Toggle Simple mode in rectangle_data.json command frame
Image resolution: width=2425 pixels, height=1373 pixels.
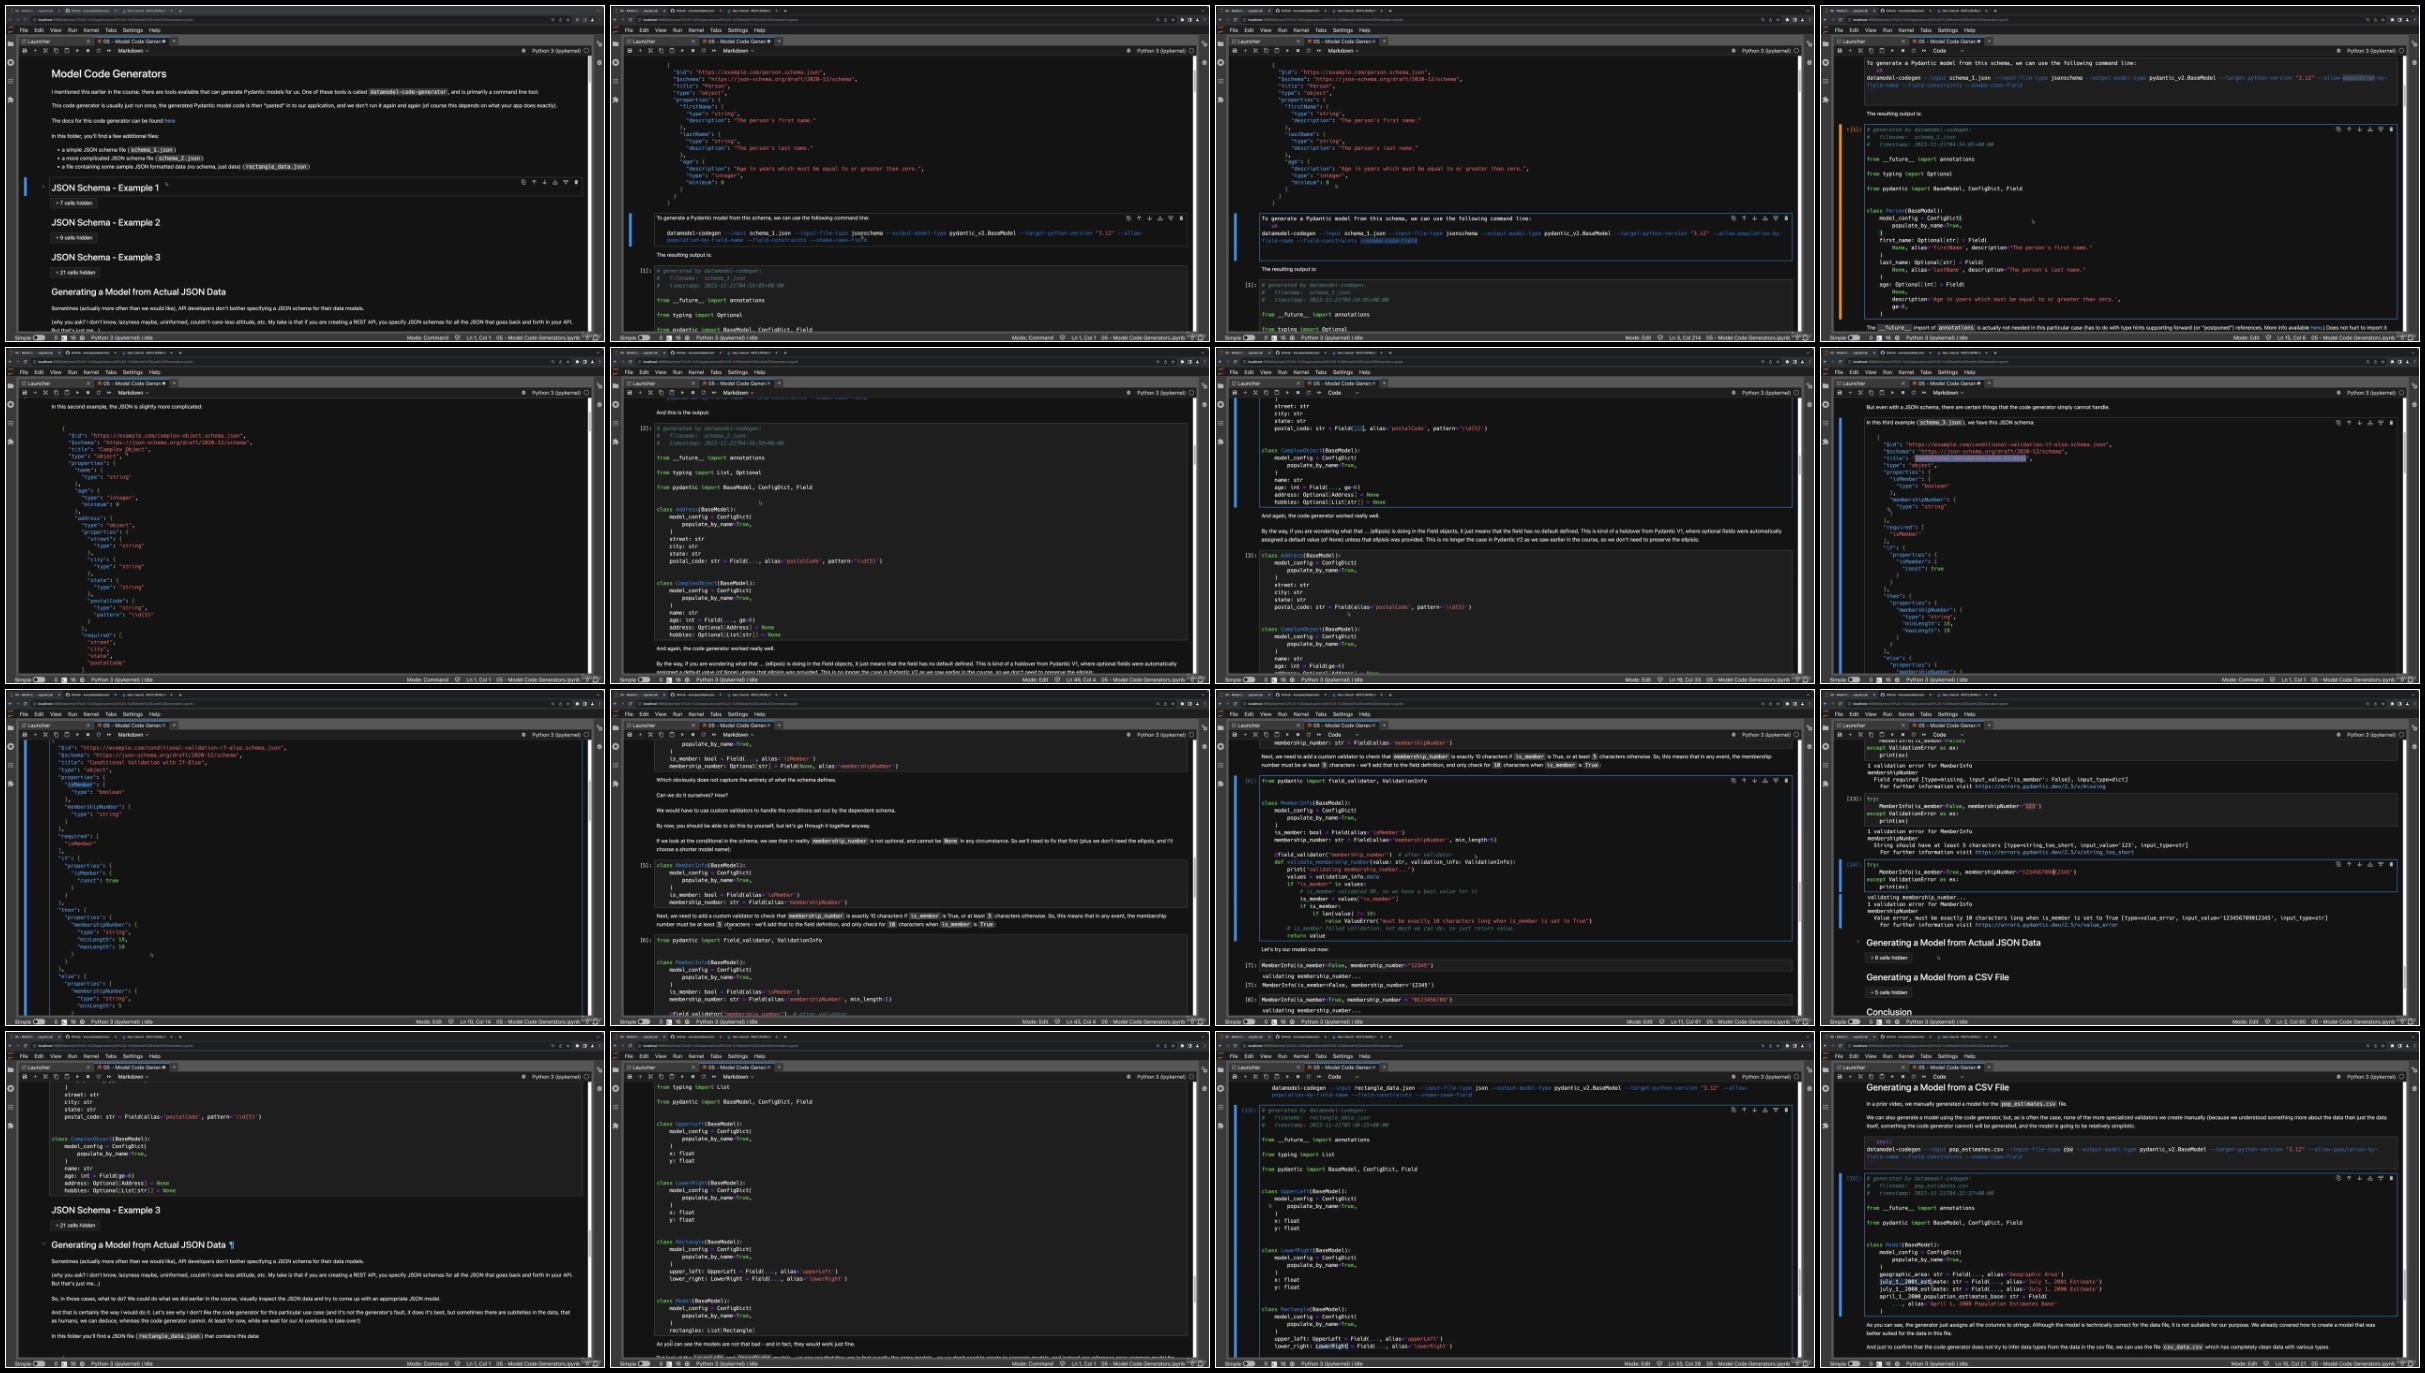[x=1249, y=1364]
